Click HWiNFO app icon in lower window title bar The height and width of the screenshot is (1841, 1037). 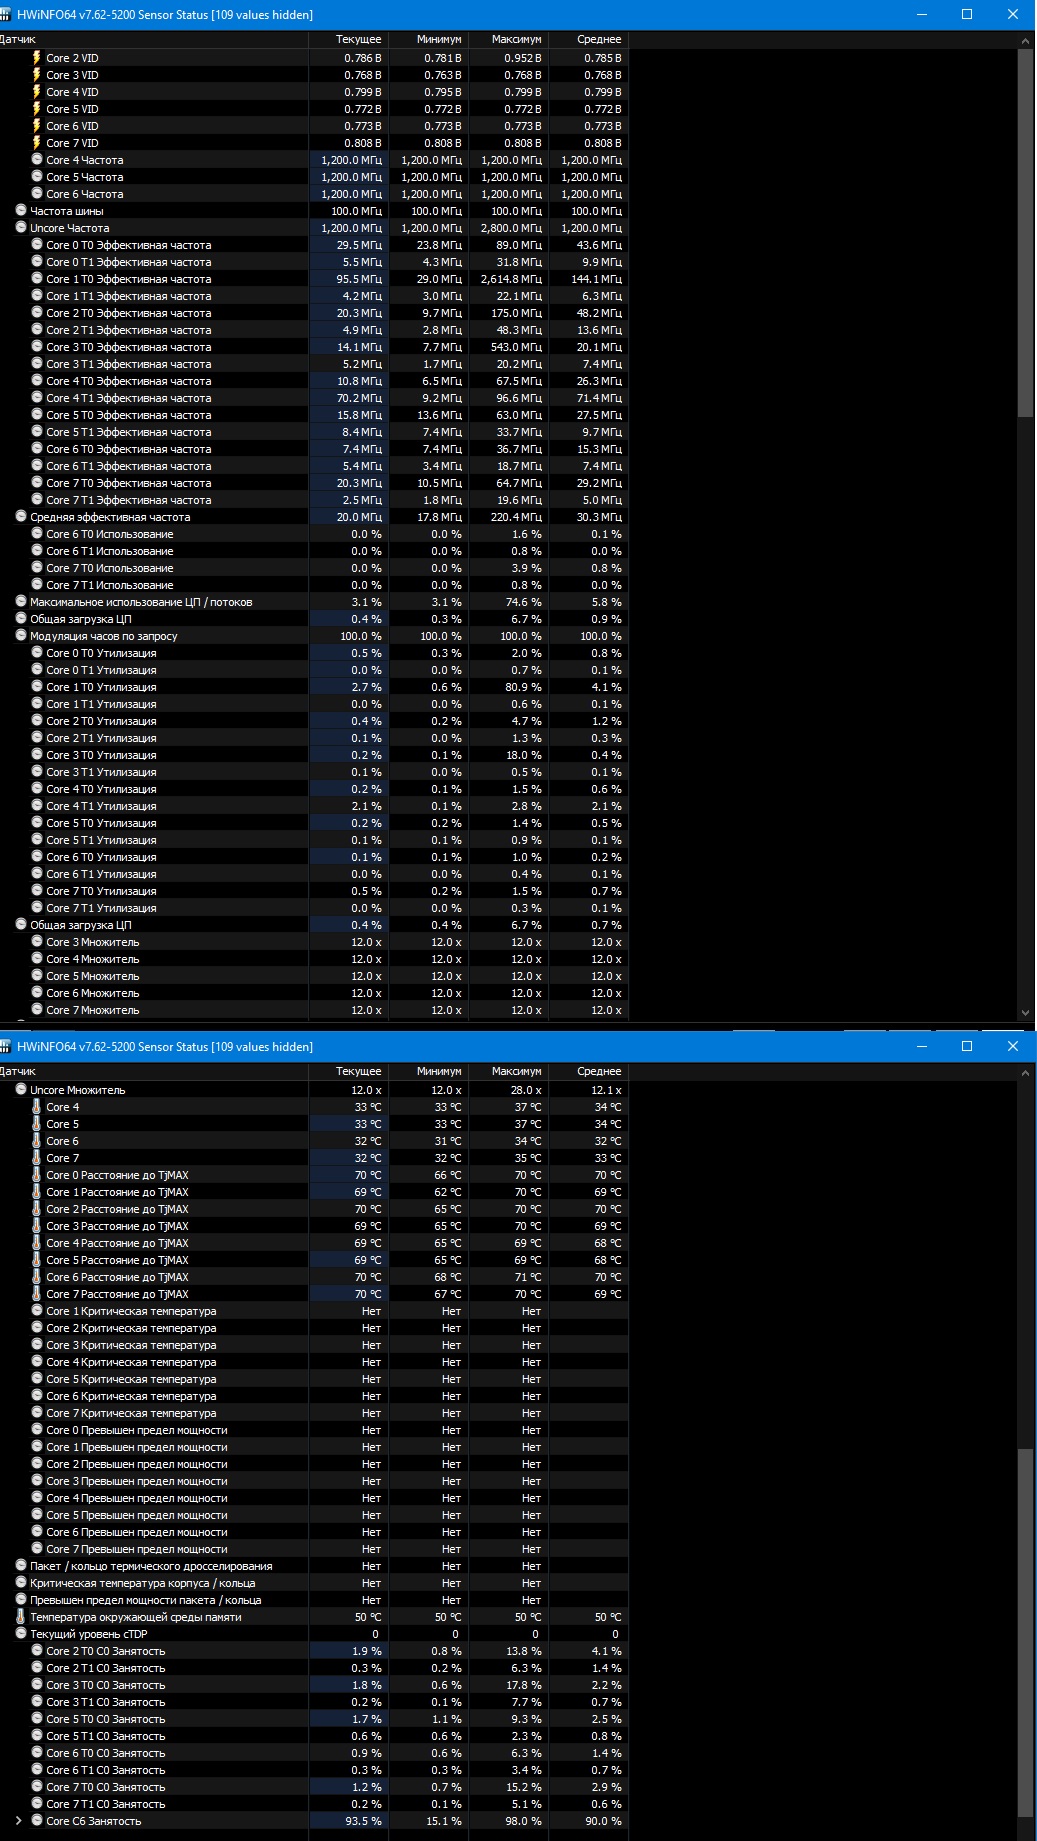point(7,1047)
